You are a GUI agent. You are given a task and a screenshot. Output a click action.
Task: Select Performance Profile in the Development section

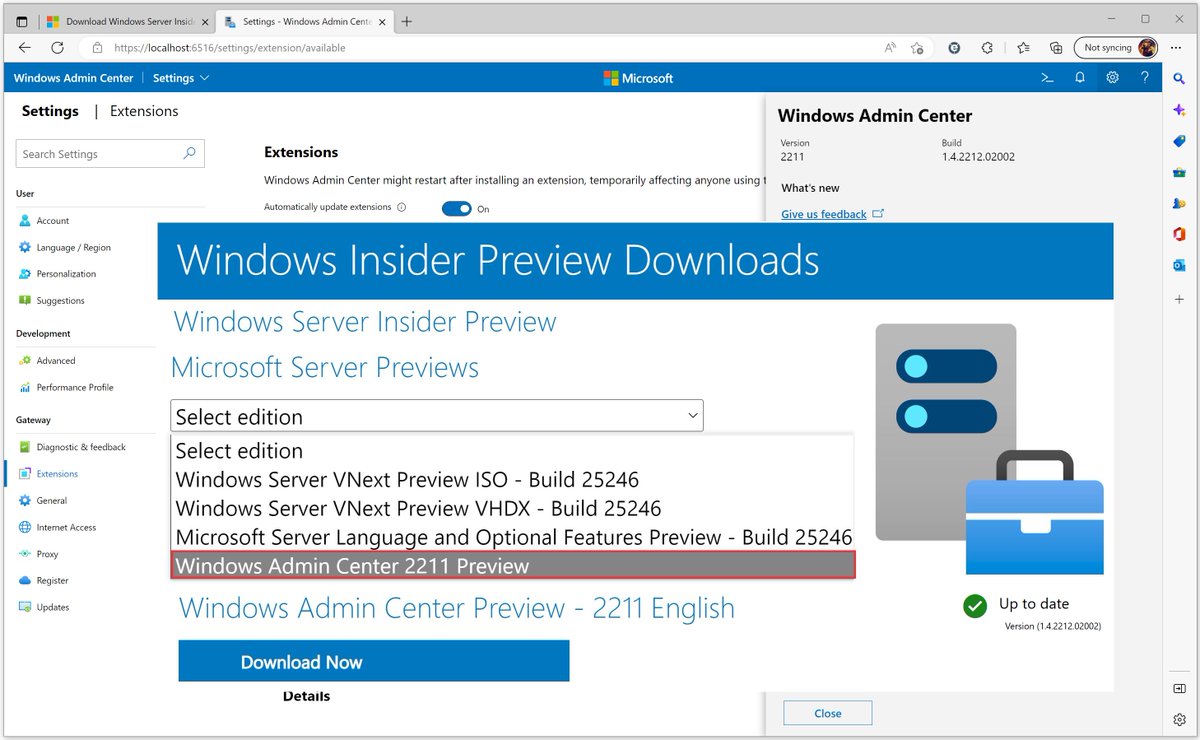(75, 387)
